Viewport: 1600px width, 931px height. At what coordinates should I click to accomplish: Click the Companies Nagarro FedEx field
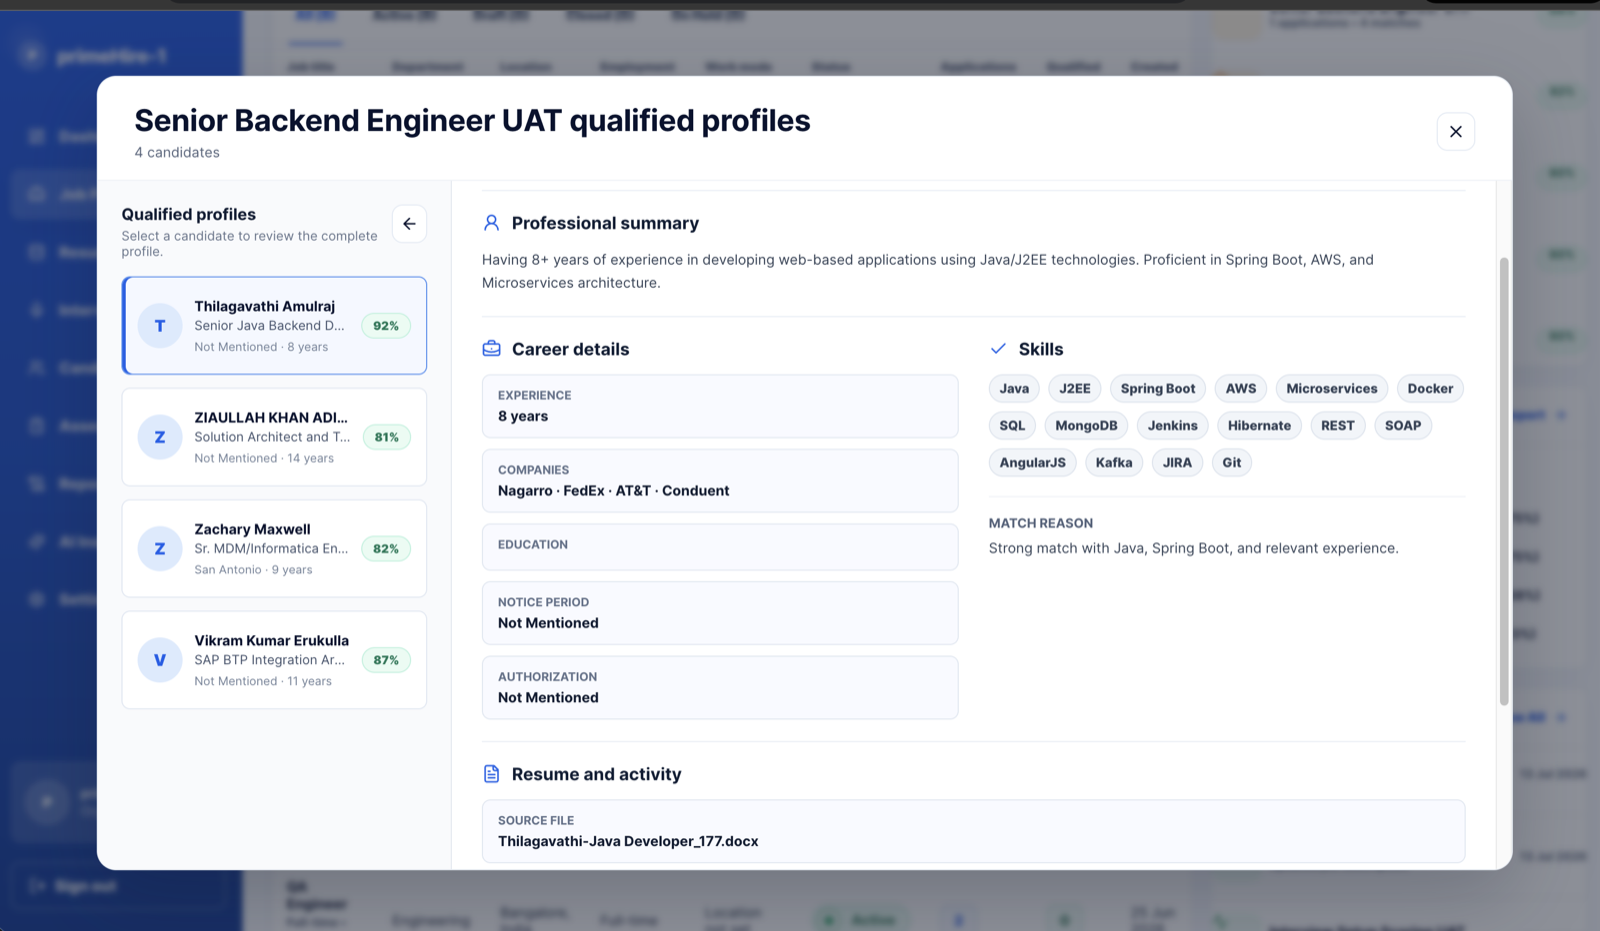(x=720, y=481)
